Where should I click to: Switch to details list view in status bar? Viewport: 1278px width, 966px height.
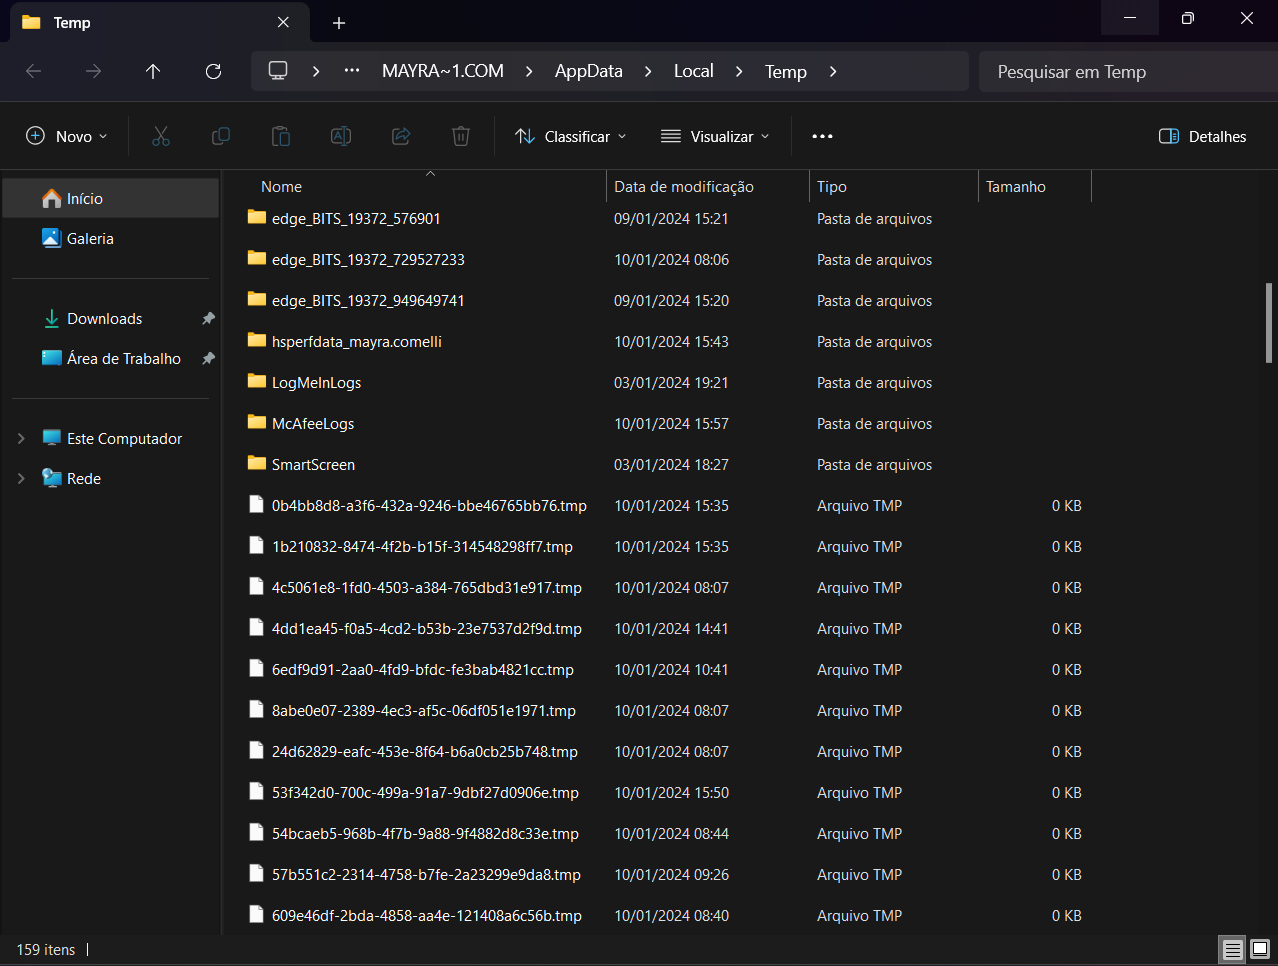(x=1233, y=949)
